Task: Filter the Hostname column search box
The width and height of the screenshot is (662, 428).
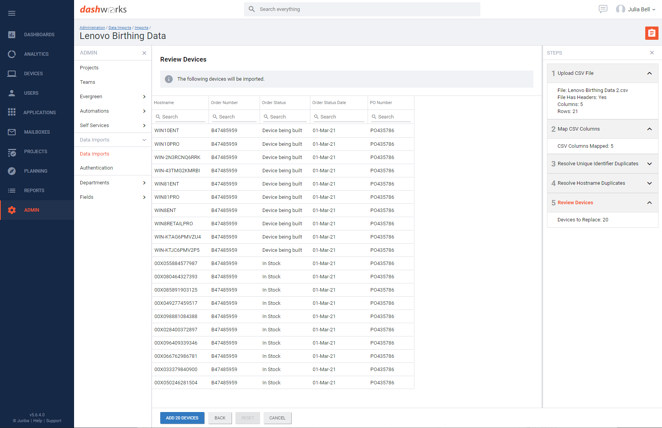Action: tap(180, 116)
